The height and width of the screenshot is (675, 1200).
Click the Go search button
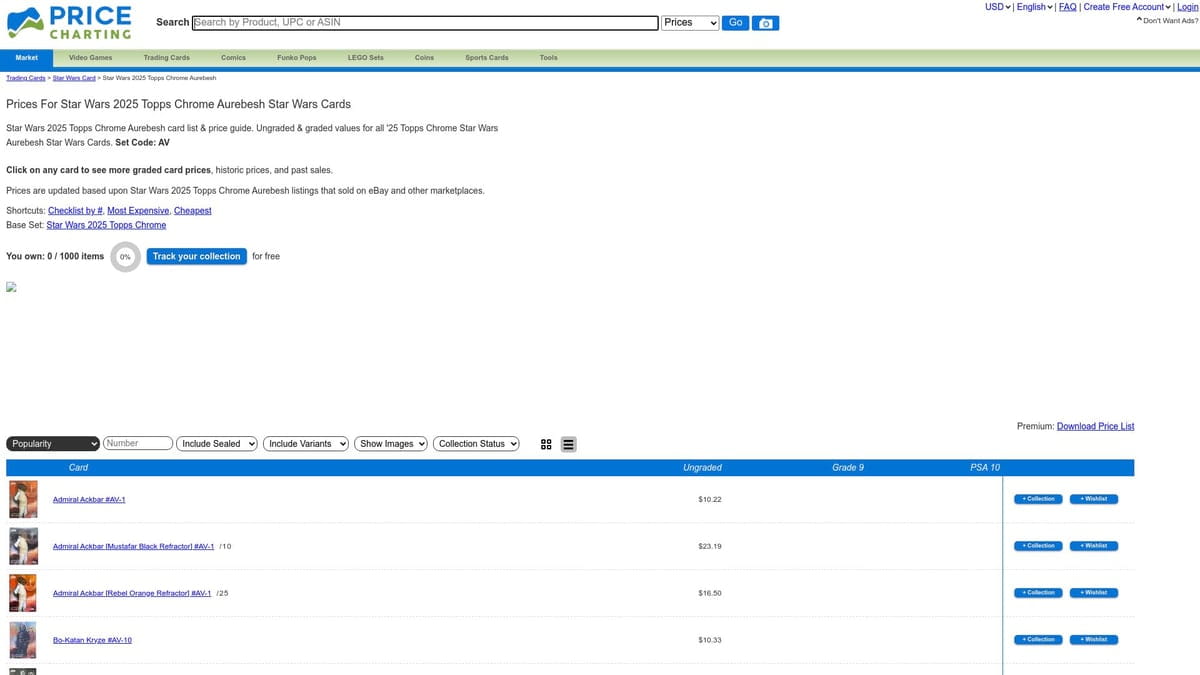pyautogui.click(x=735, y=23)
